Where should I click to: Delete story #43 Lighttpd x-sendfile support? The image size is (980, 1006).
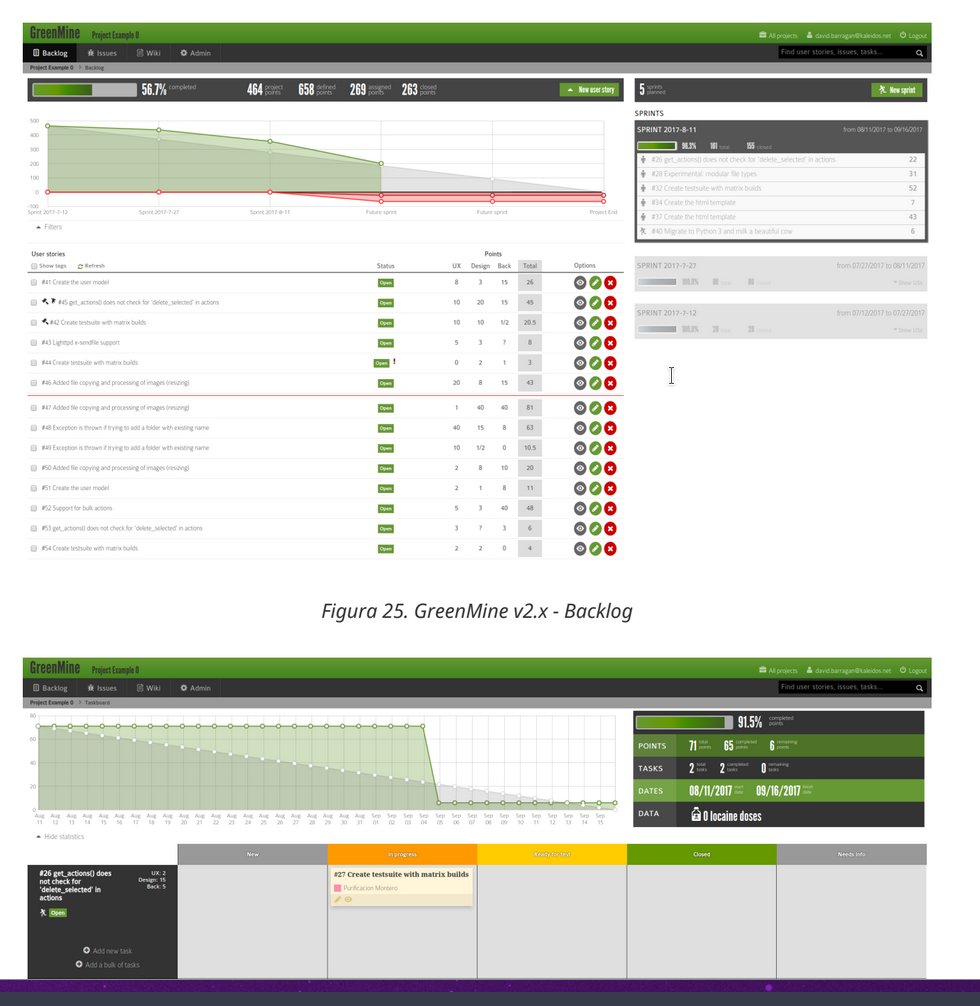[x=610, y=343]
